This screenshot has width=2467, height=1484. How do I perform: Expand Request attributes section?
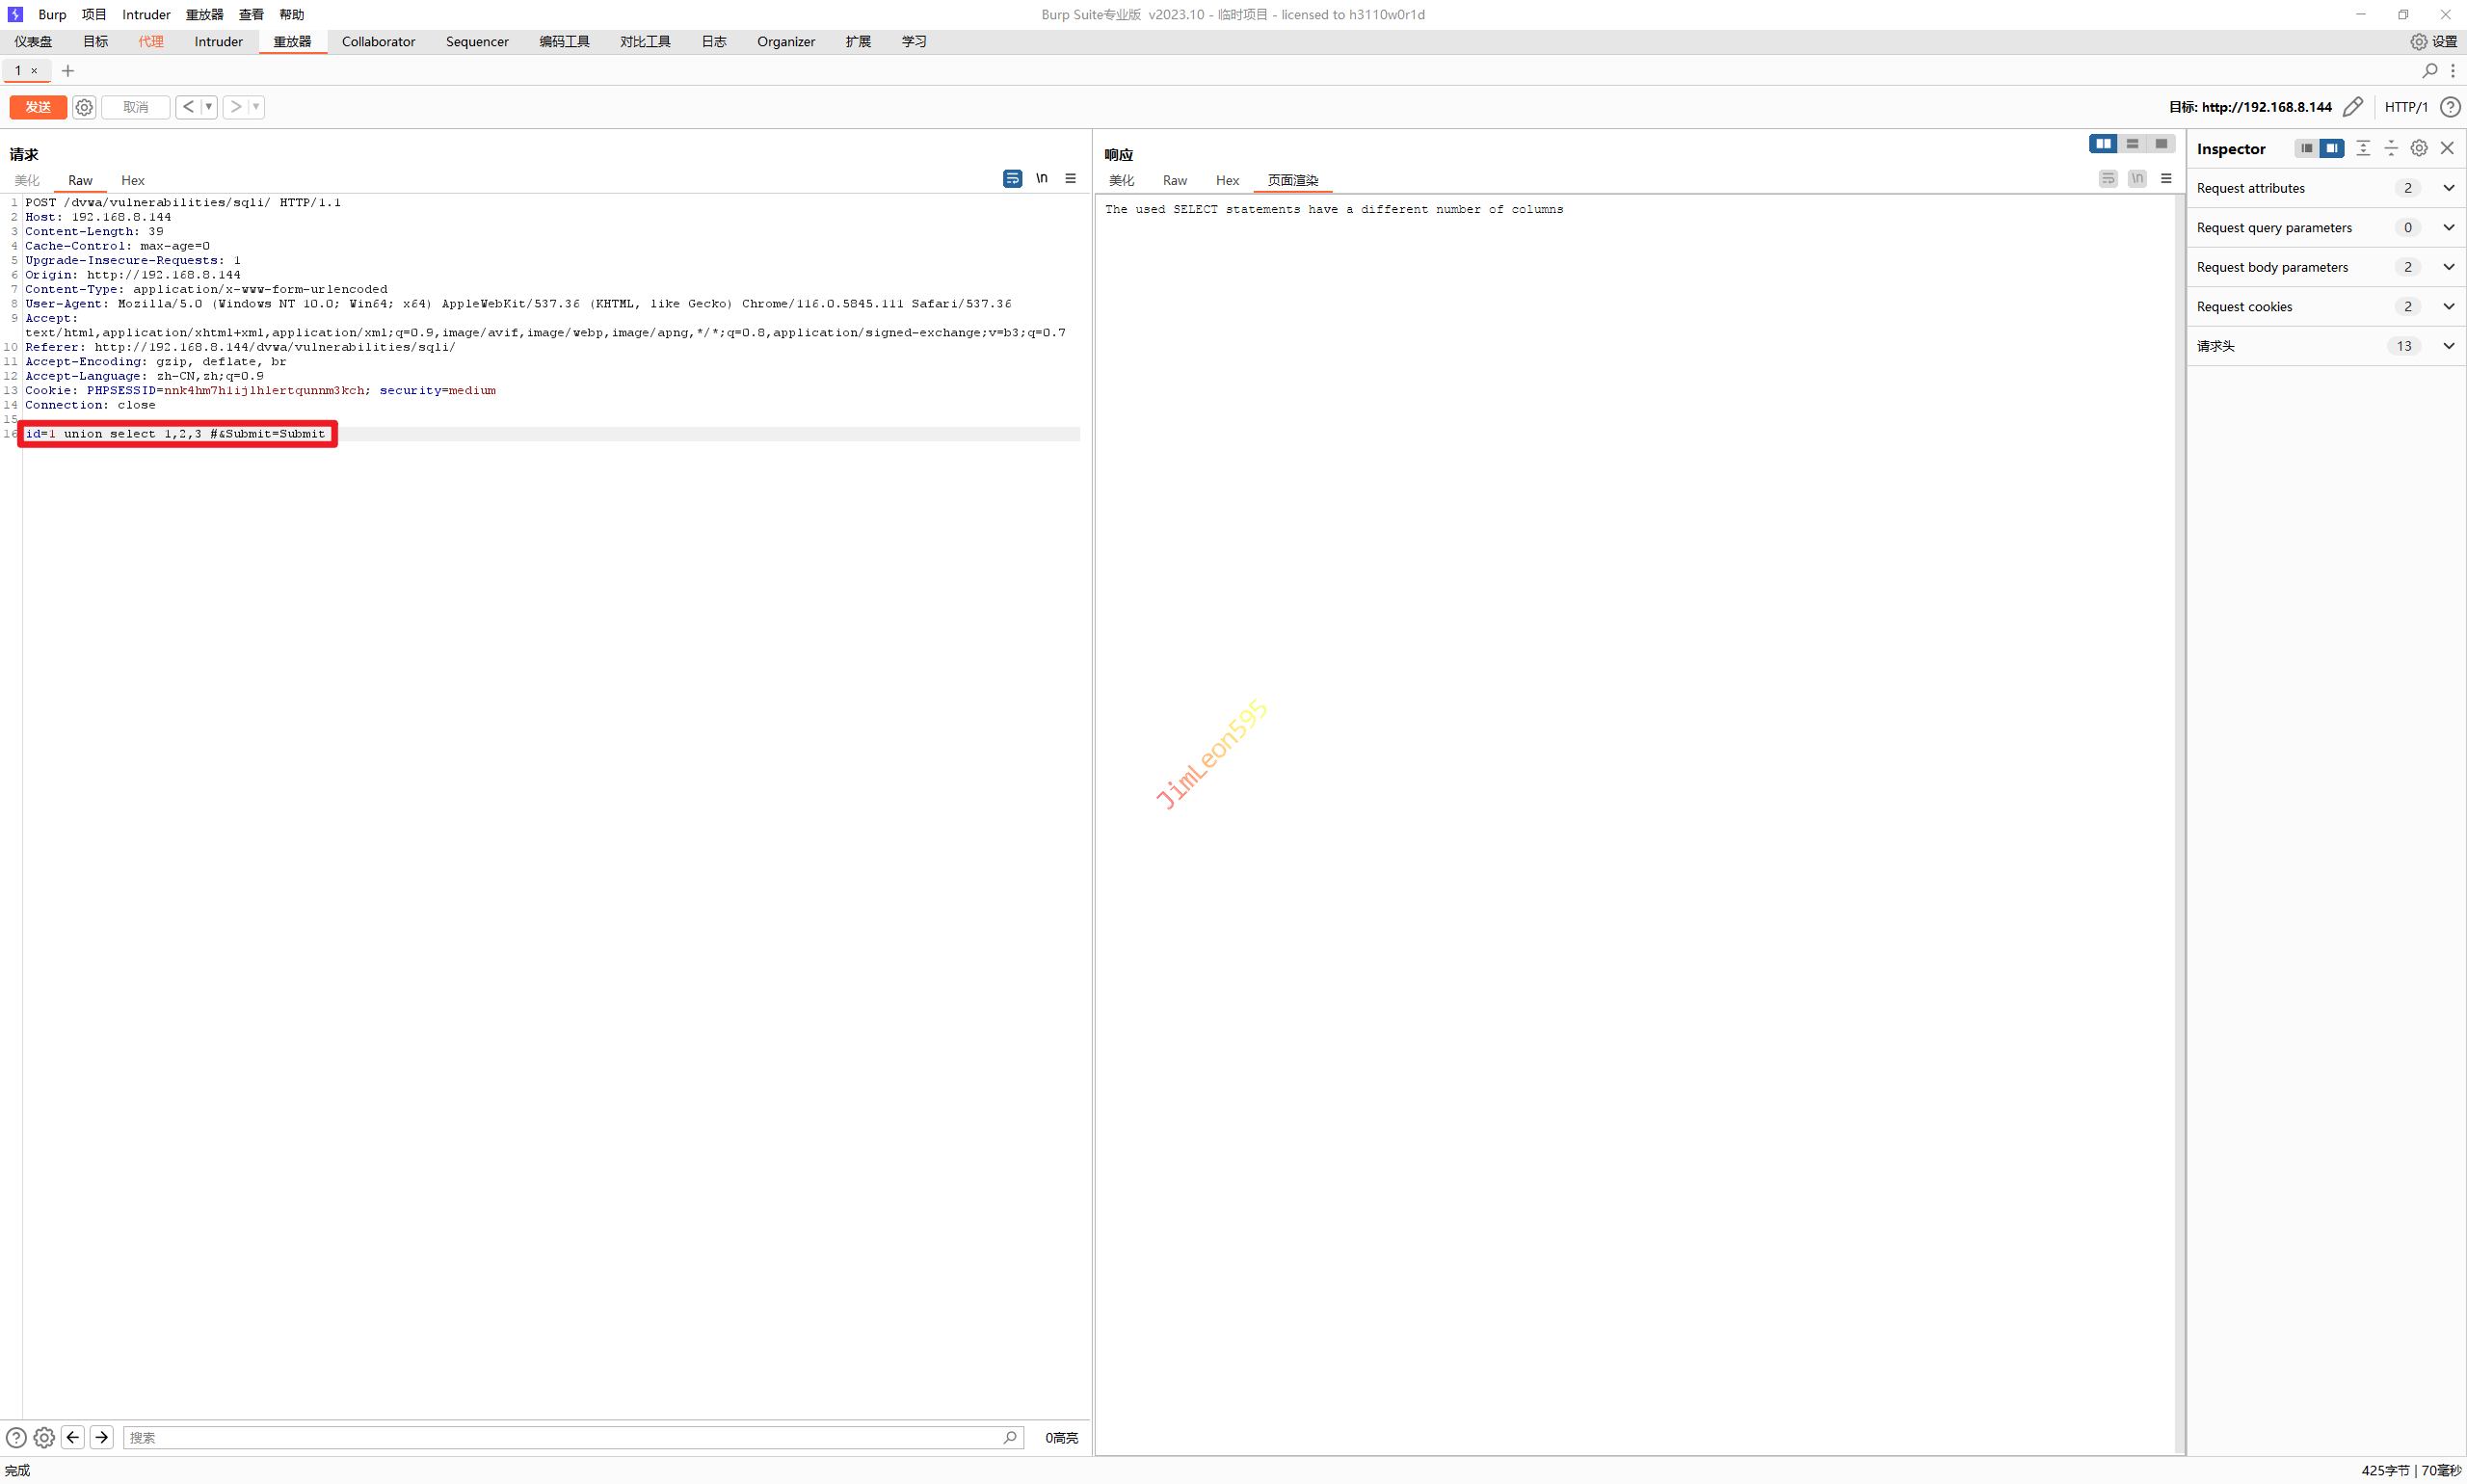(x=2448, y=188)
